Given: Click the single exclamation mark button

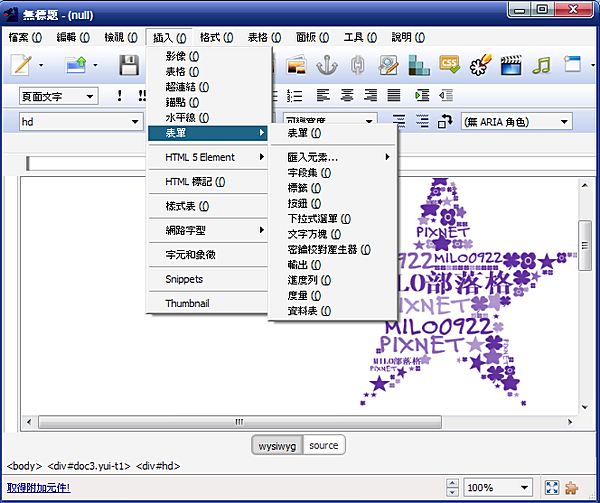Looking at the screenshot, I should click(x=119, y=95).
